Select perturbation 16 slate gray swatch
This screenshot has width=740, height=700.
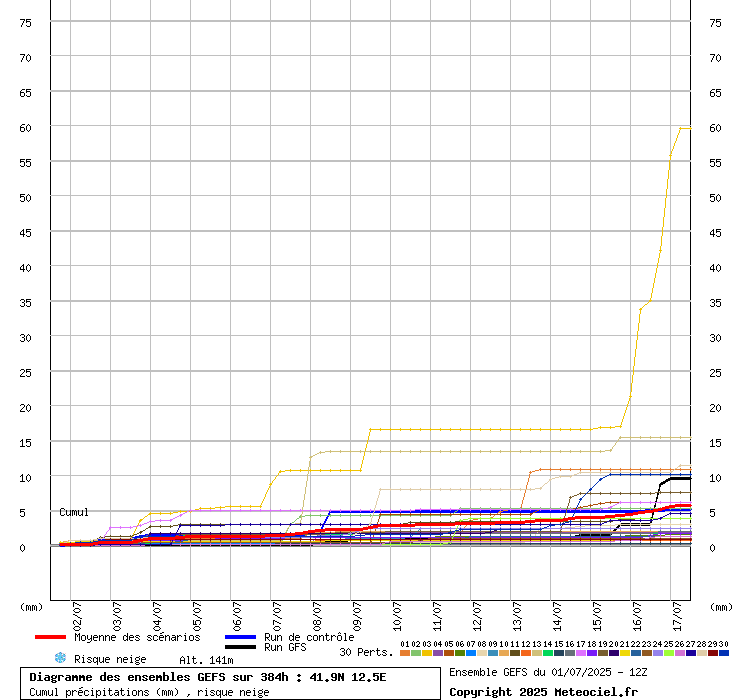569,653
